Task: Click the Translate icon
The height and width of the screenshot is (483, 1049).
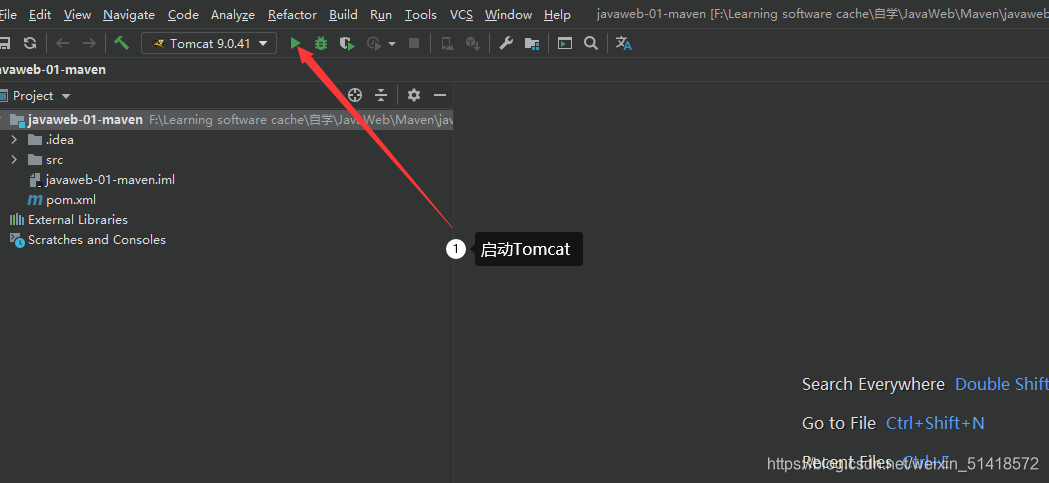Action: pos(624,43)
